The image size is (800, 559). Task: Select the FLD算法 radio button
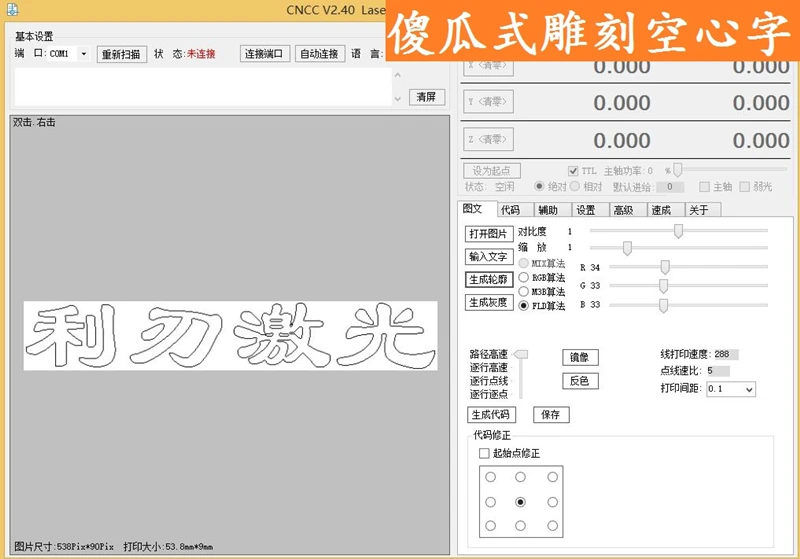(x=523, y=306)
